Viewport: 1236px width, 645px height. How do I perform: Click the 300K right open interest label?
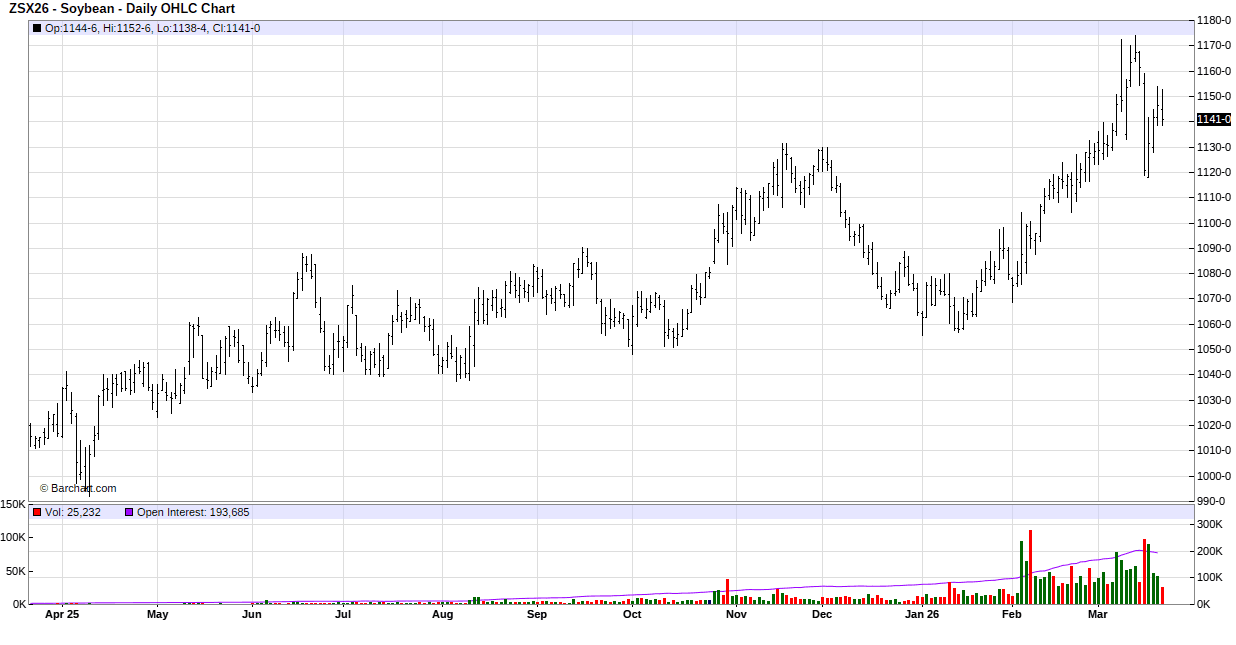tap(1211, 524)
